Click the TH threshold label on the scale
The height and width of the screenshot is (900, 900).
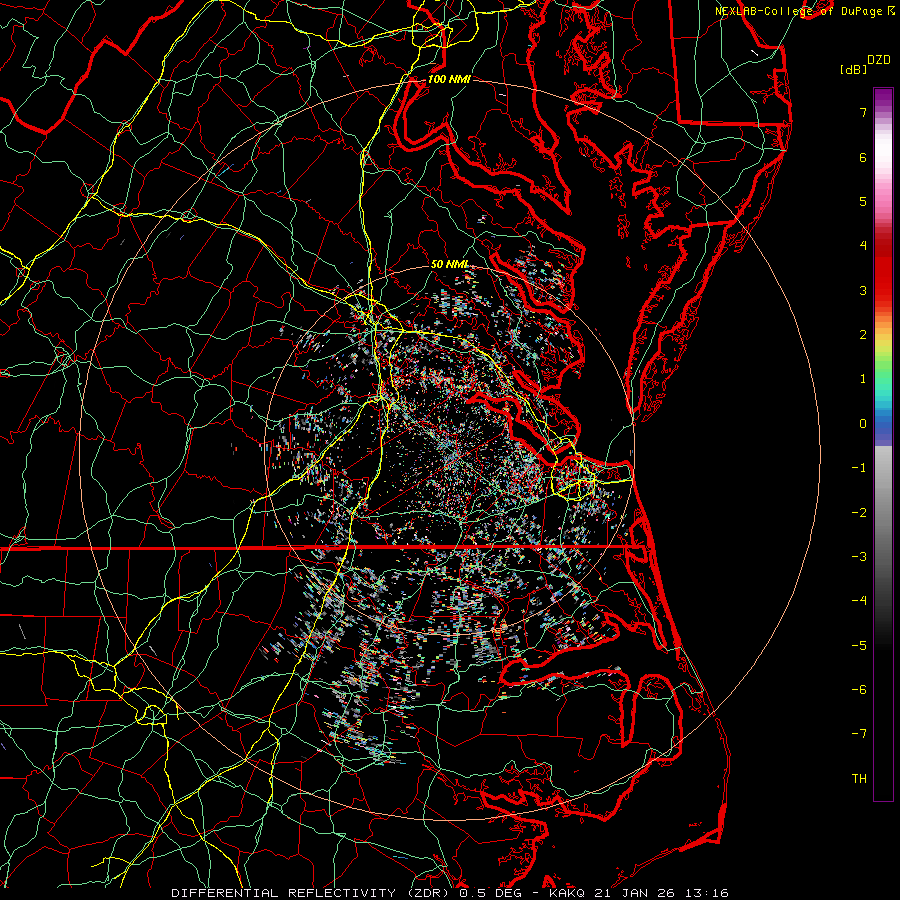click(x=859, y=779)
